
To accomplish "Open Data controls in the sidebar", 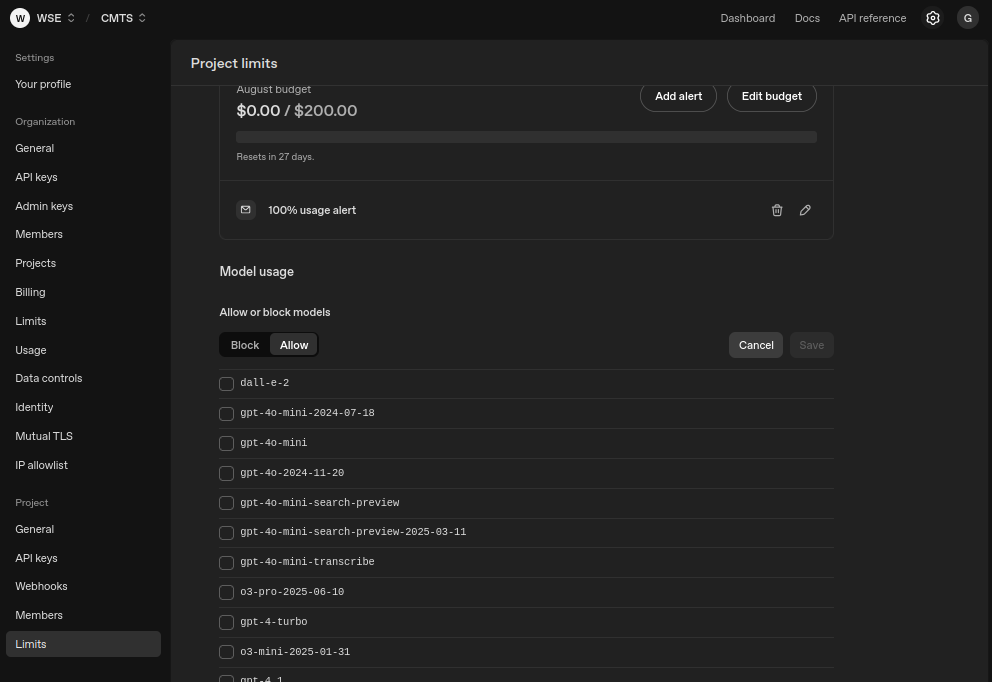I will [48, 378].
